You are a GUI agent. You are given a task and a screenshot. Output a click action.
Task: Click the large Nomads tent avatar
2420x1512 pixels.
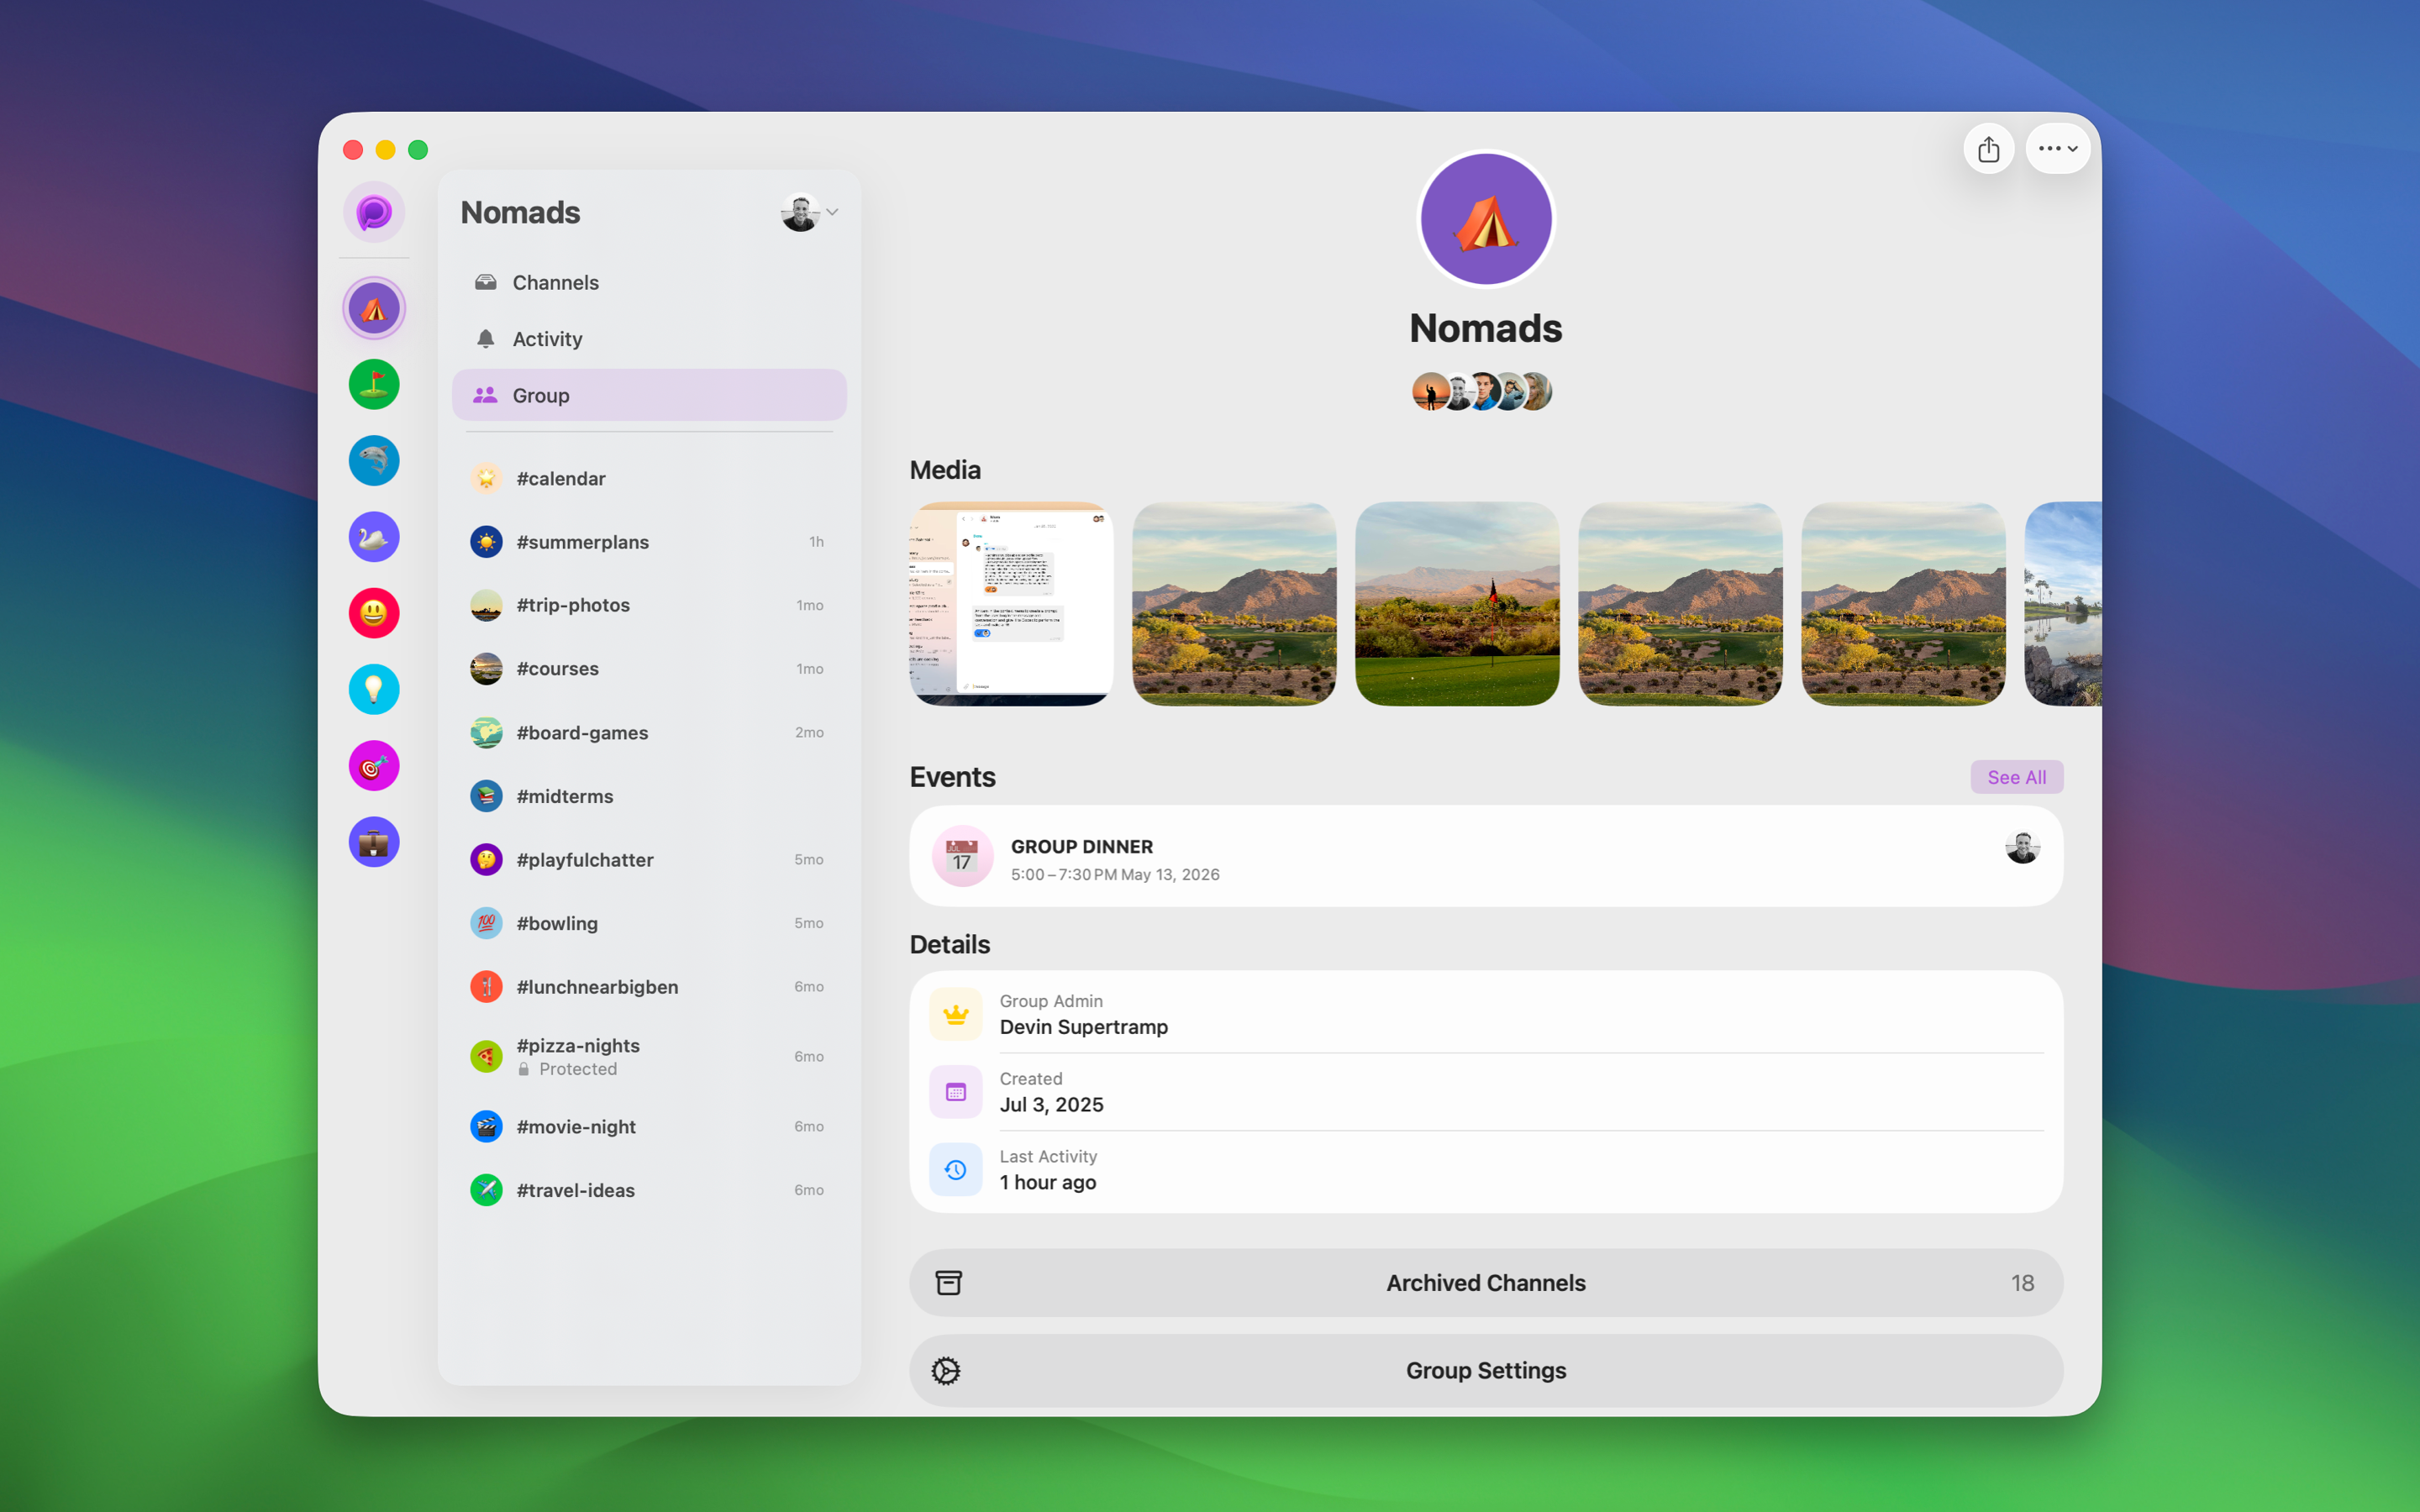click(x=1486, y=219)
